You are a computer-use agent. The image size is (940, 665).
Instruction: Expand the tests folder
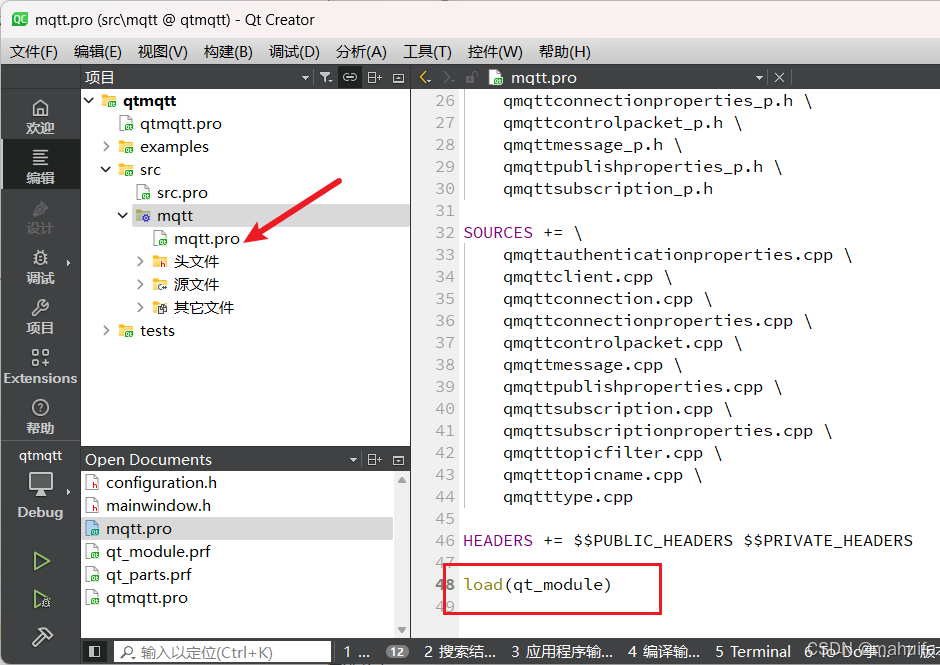pyautogui.click(x=106, y=330)
